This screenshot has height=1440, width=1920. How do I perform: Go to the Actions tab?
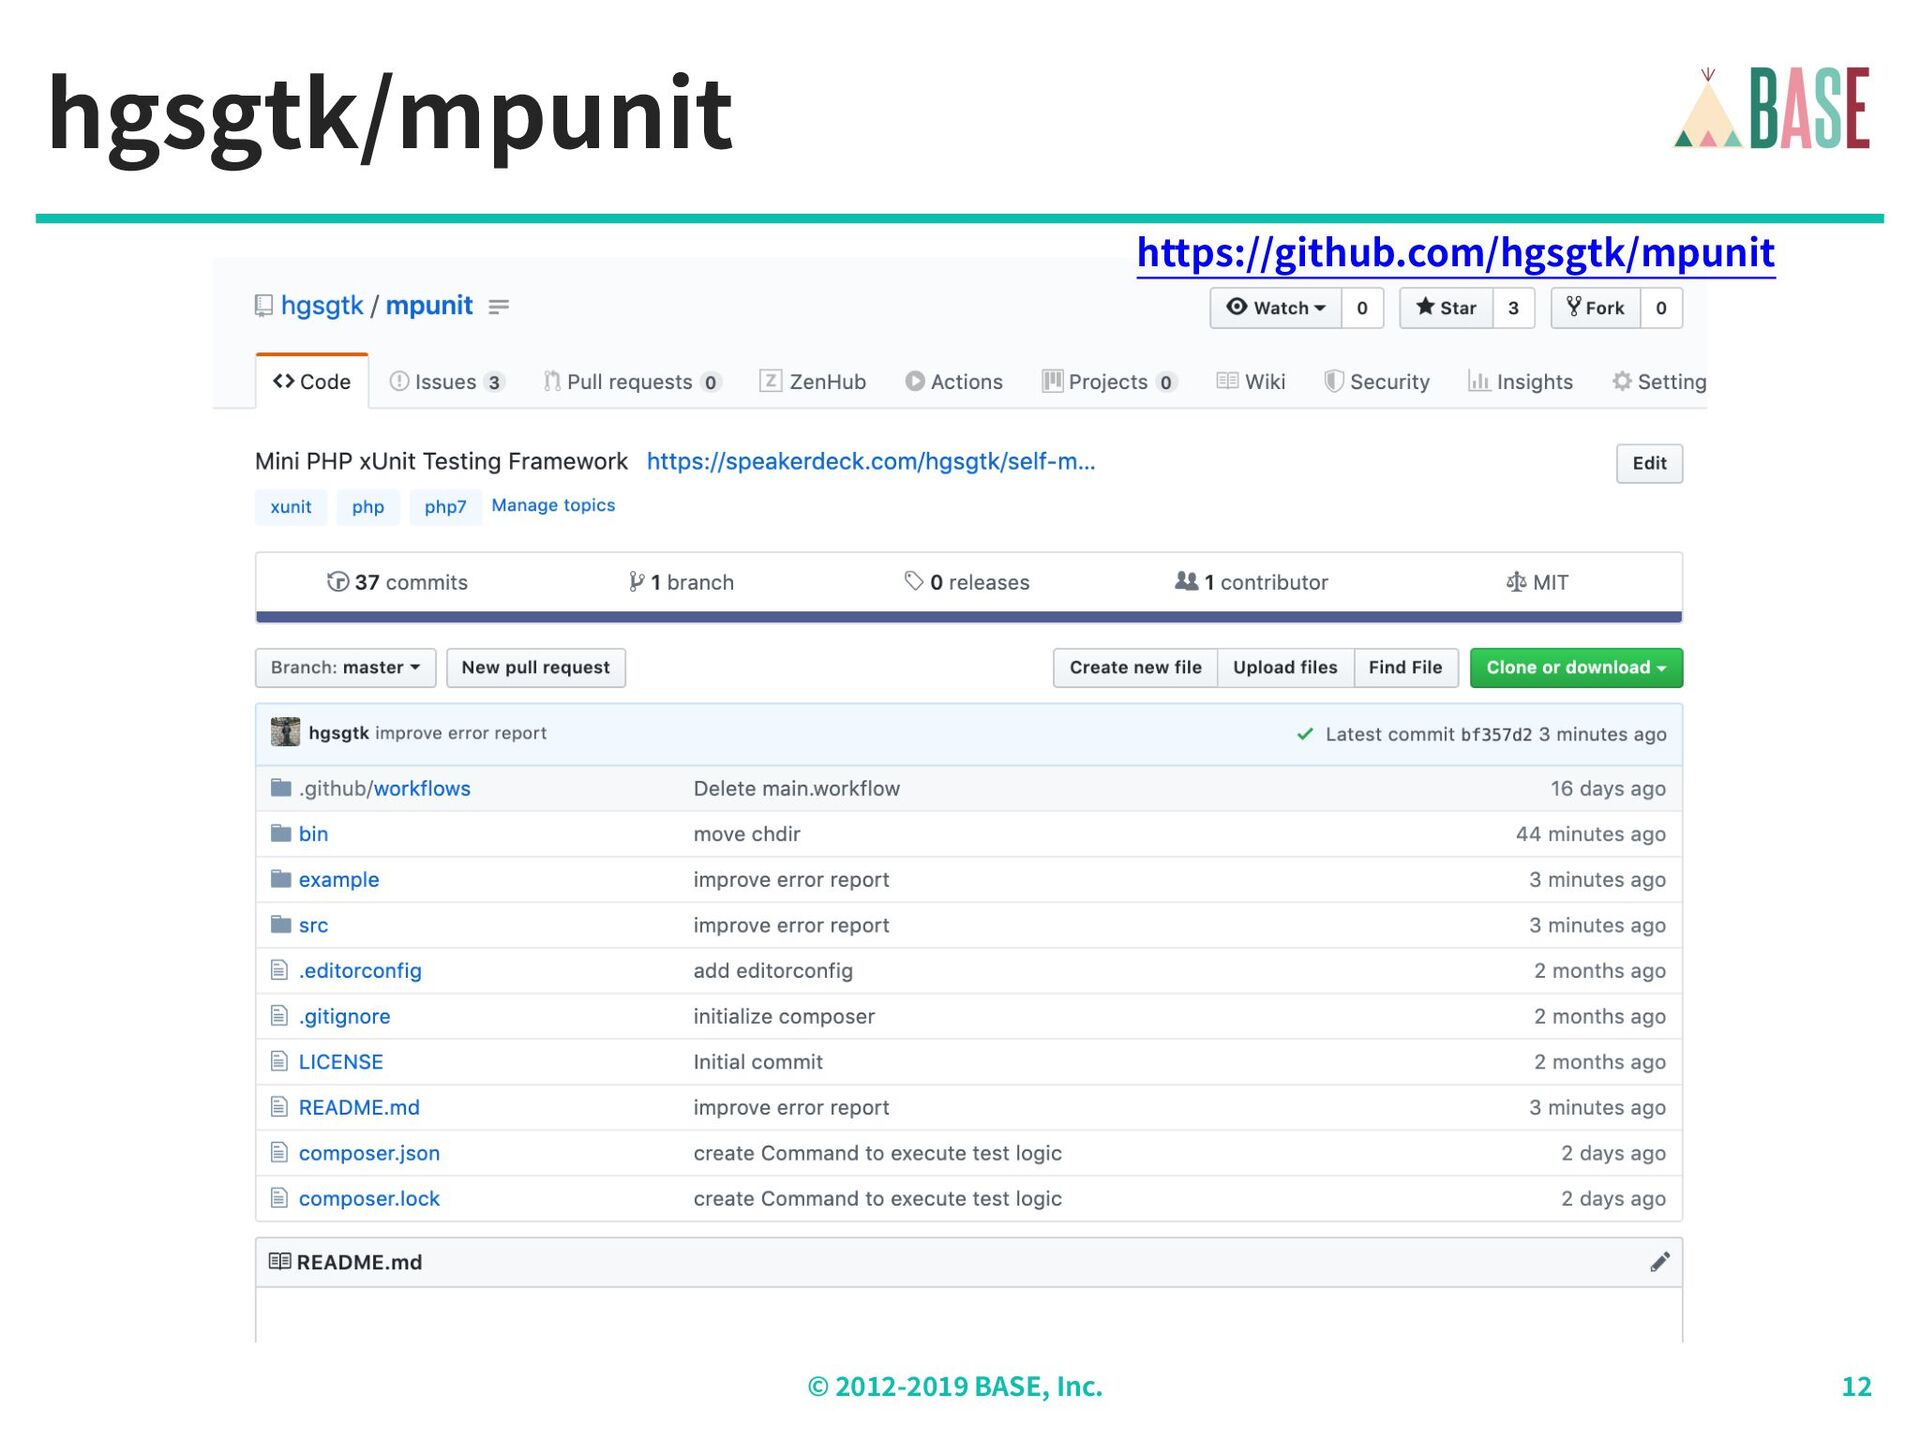click(954, 382)
